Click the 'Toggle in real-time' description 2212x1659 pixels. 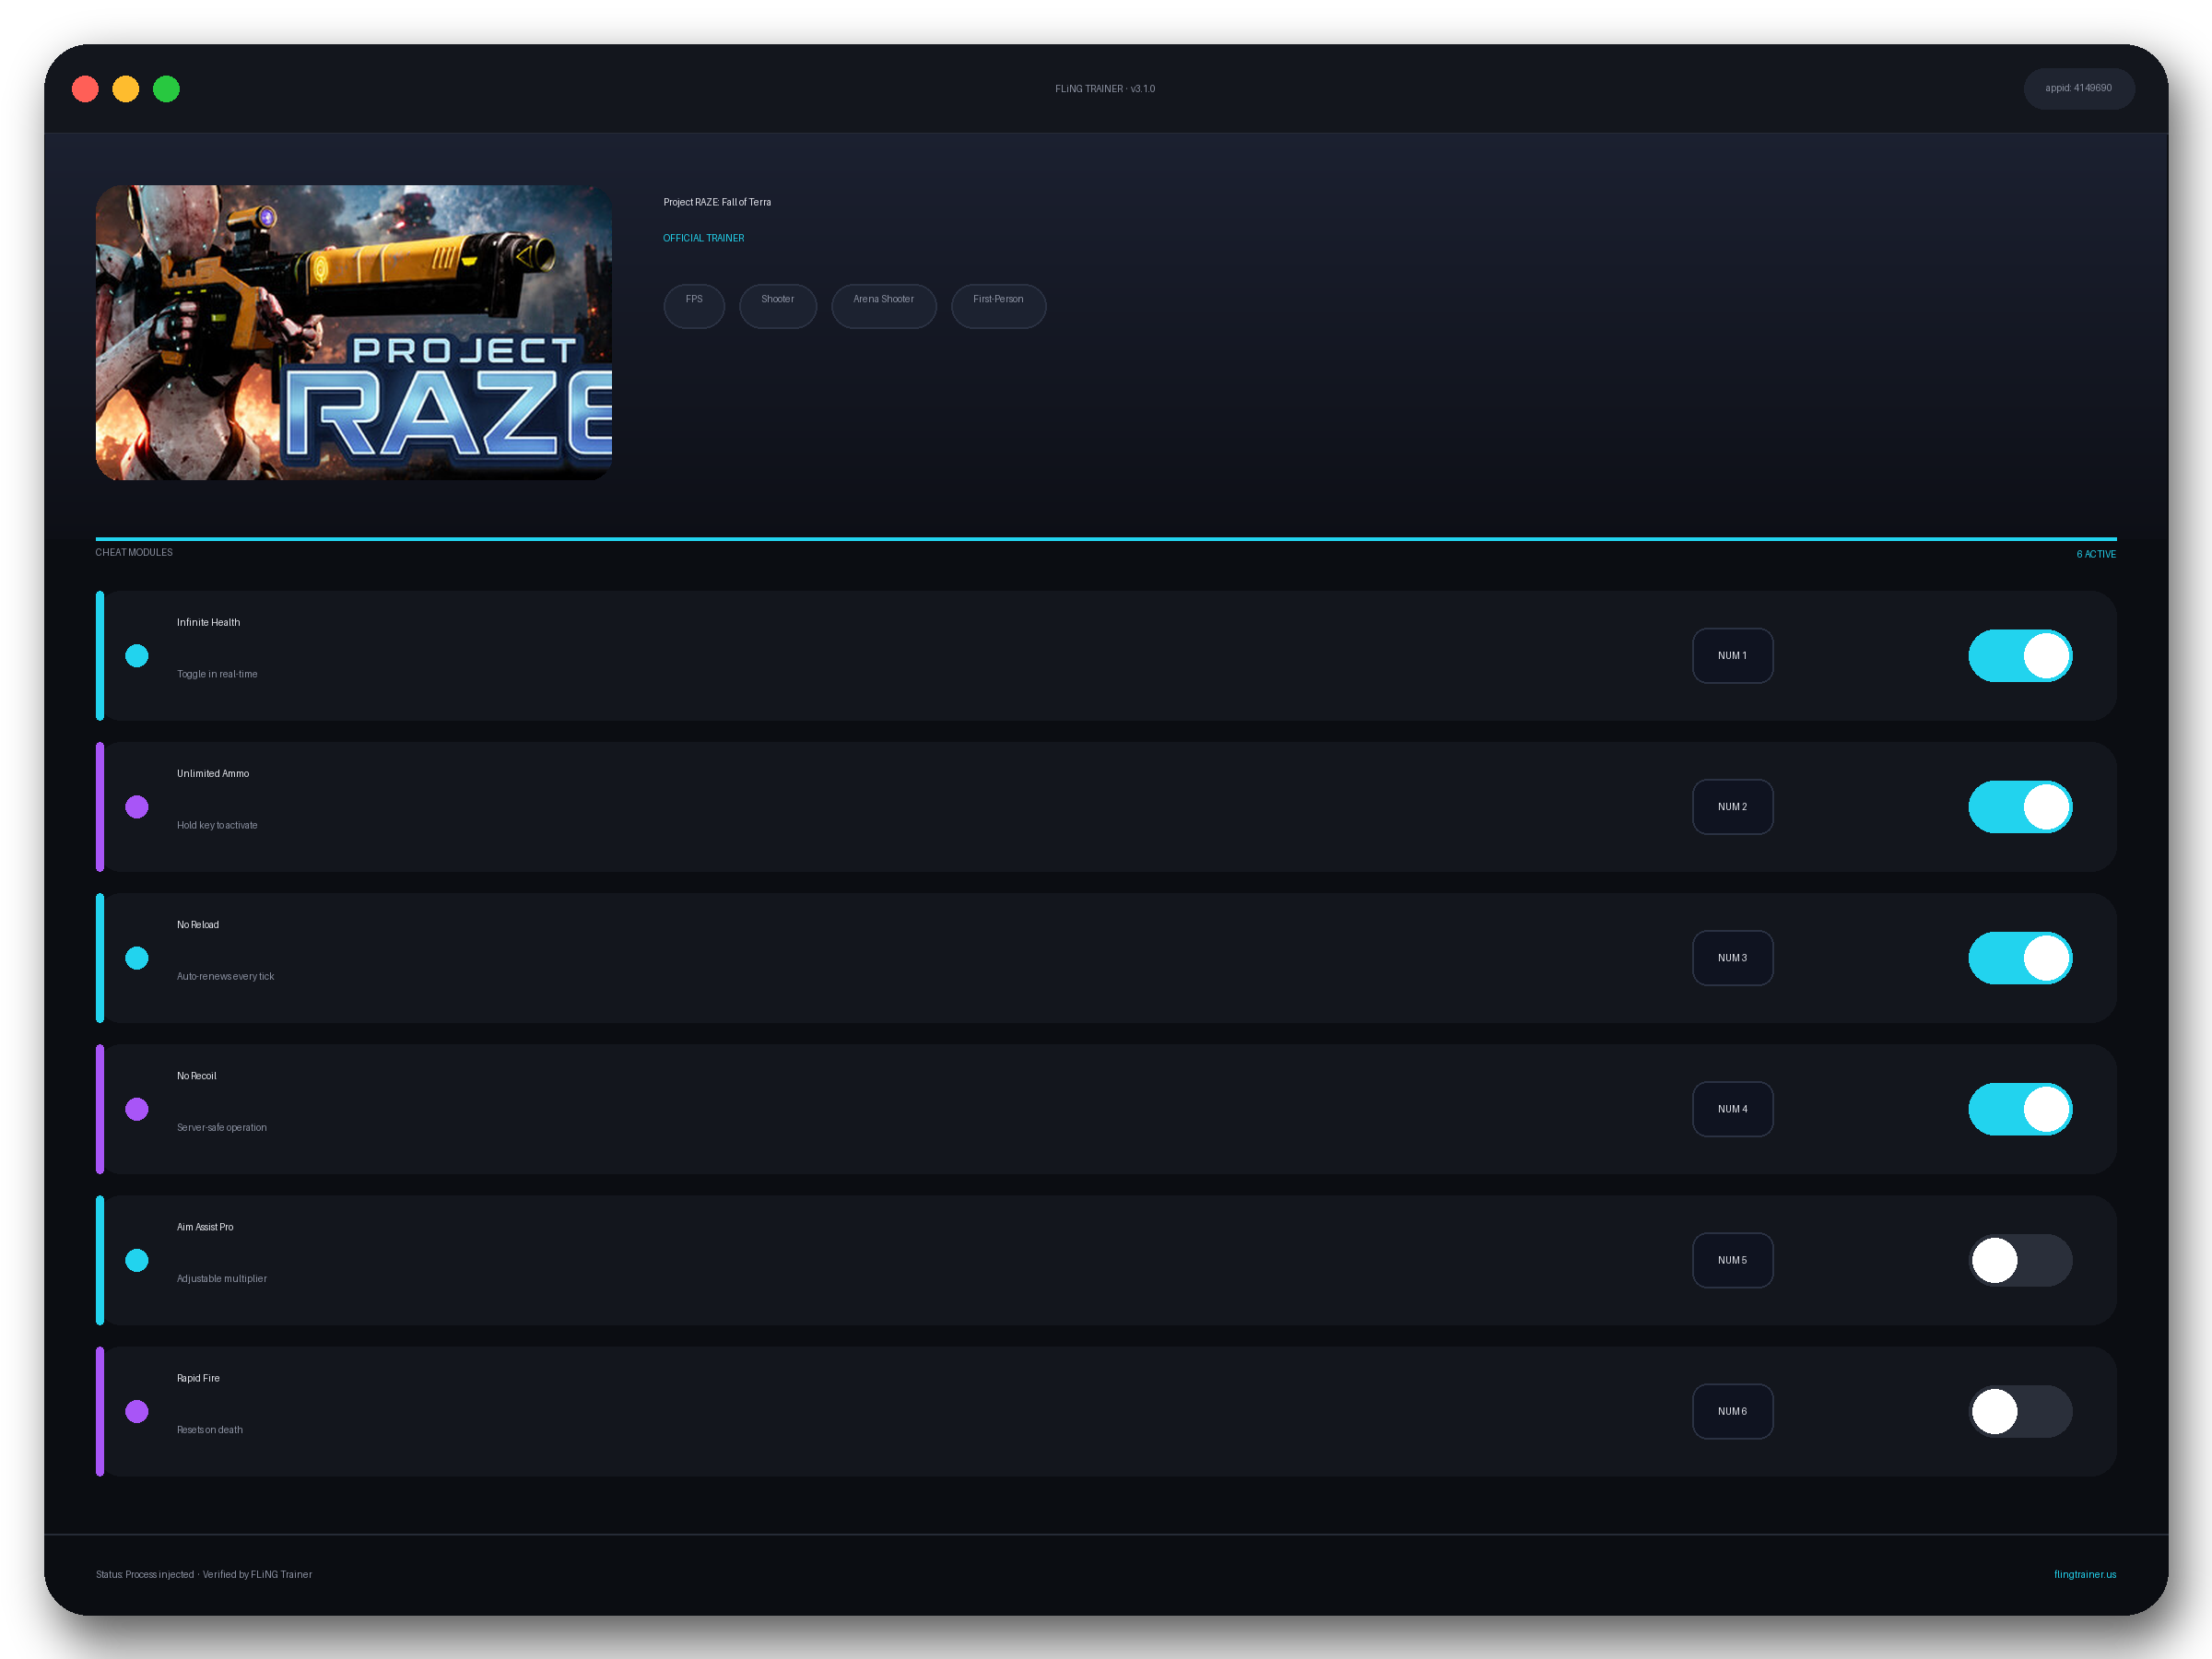[x=217, y=674]
